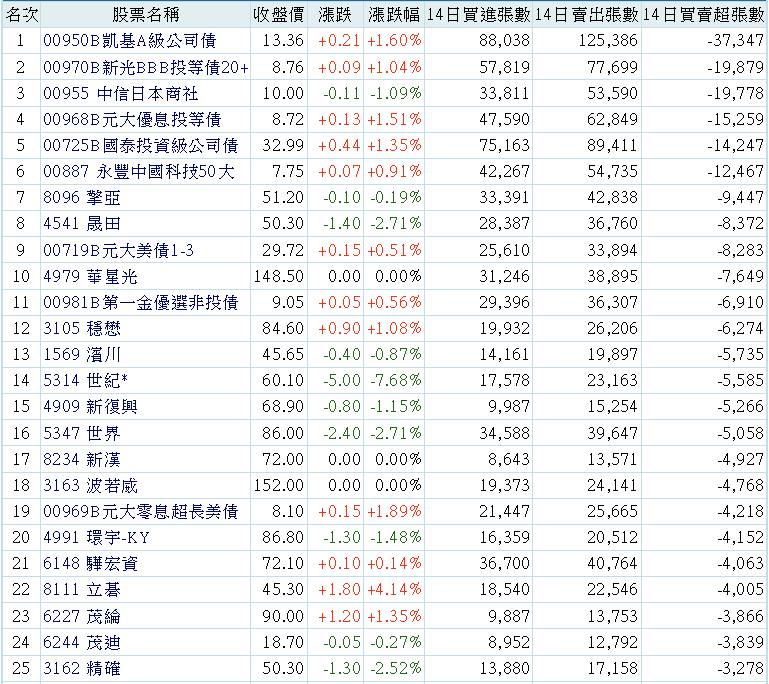
Task: Select sell volume 125,386
Action: [608, 41]
